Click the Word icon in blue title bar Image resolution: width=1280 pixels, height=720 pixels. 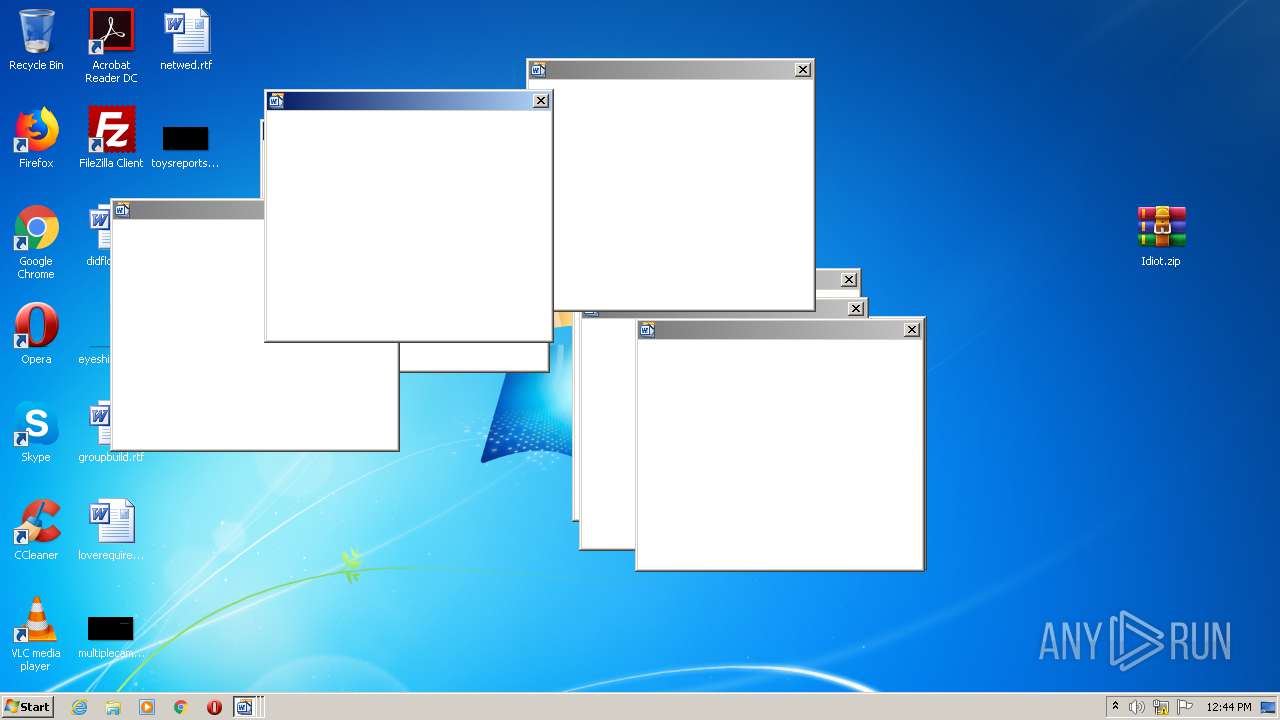tap(277, 100)
